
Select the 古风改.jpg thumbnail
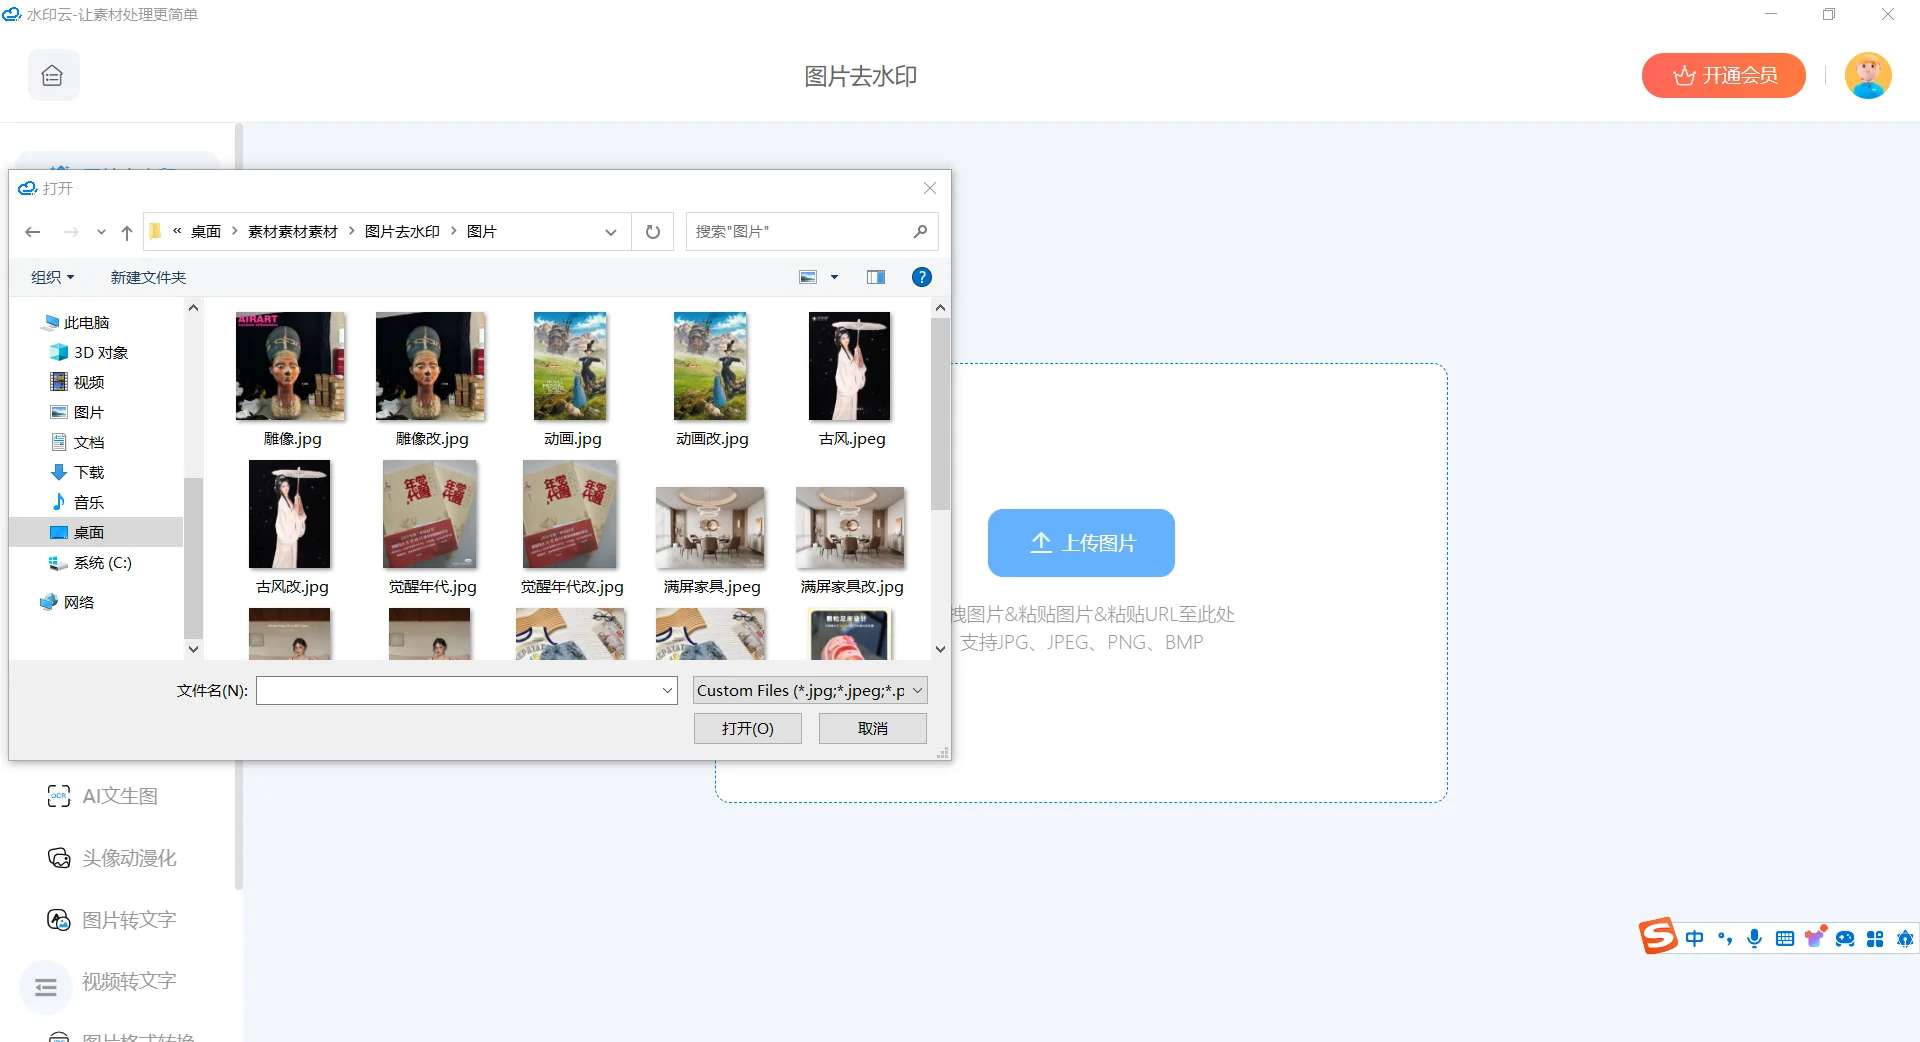tap(290, 514)
